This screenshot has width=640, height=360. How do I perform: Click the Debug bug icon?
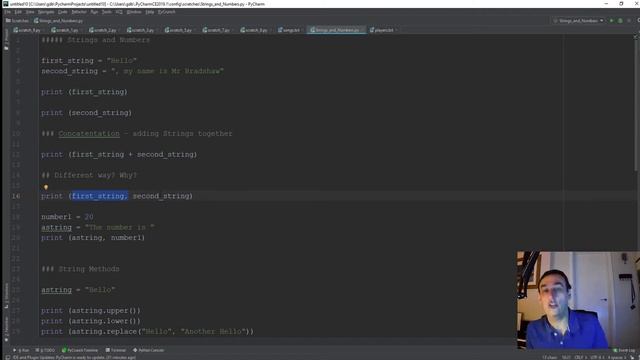click(x=620, y=20)
